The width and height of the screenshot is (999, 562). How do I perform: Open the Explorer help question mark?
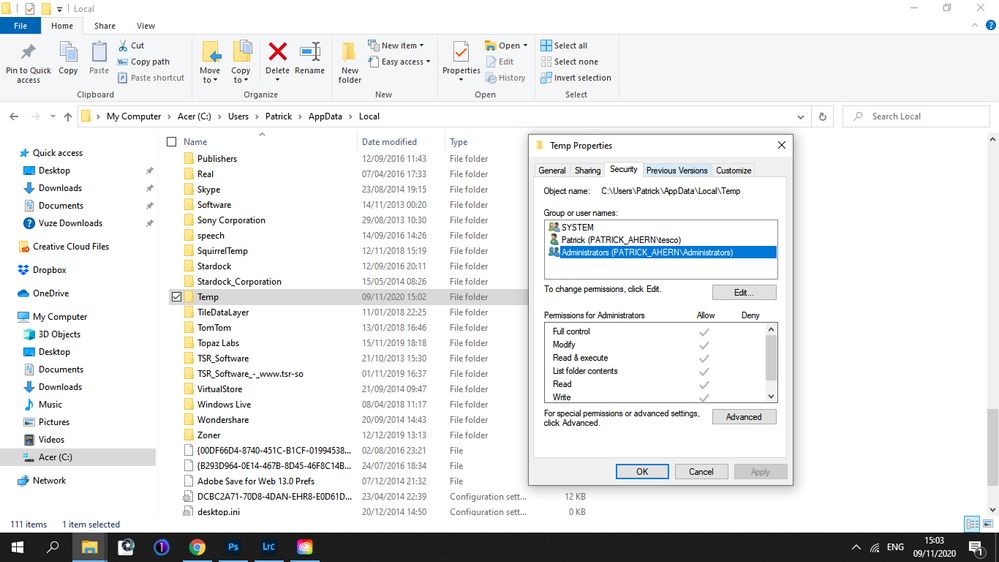[991, 25]
